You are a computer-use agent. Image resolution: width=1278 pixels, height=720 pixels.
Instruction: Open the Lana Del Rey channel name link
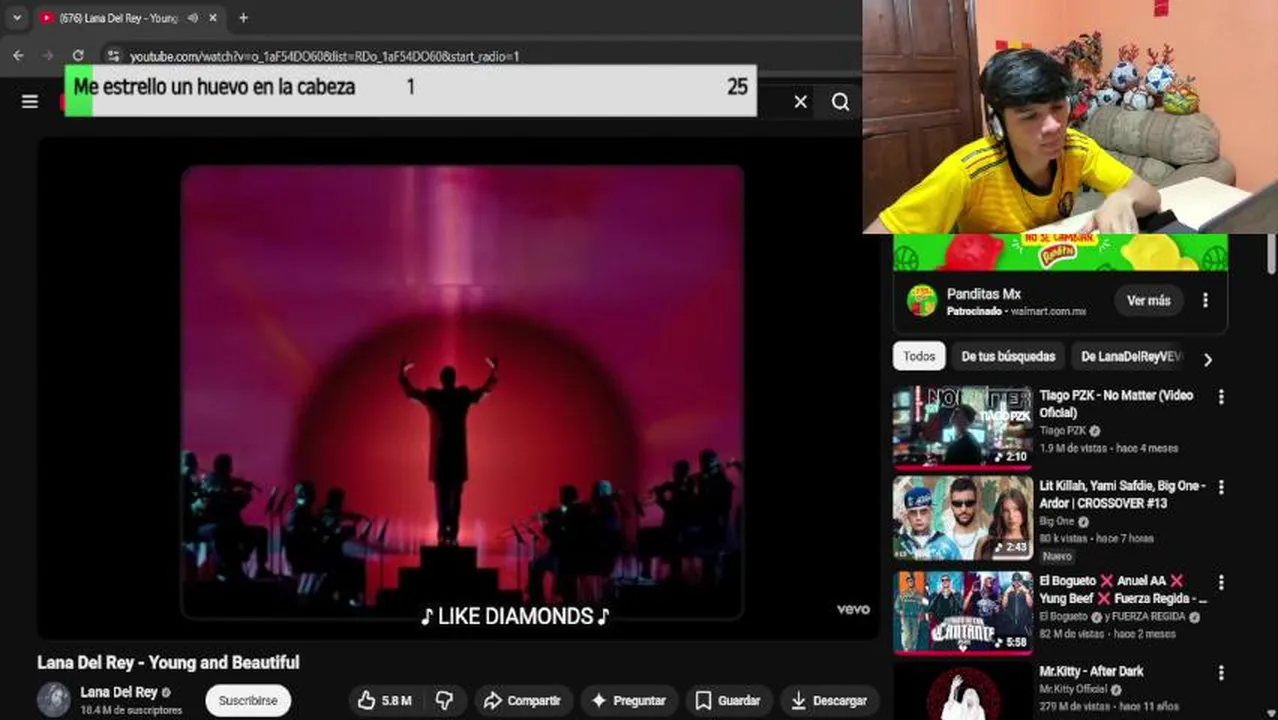click(x=119, y=692)
